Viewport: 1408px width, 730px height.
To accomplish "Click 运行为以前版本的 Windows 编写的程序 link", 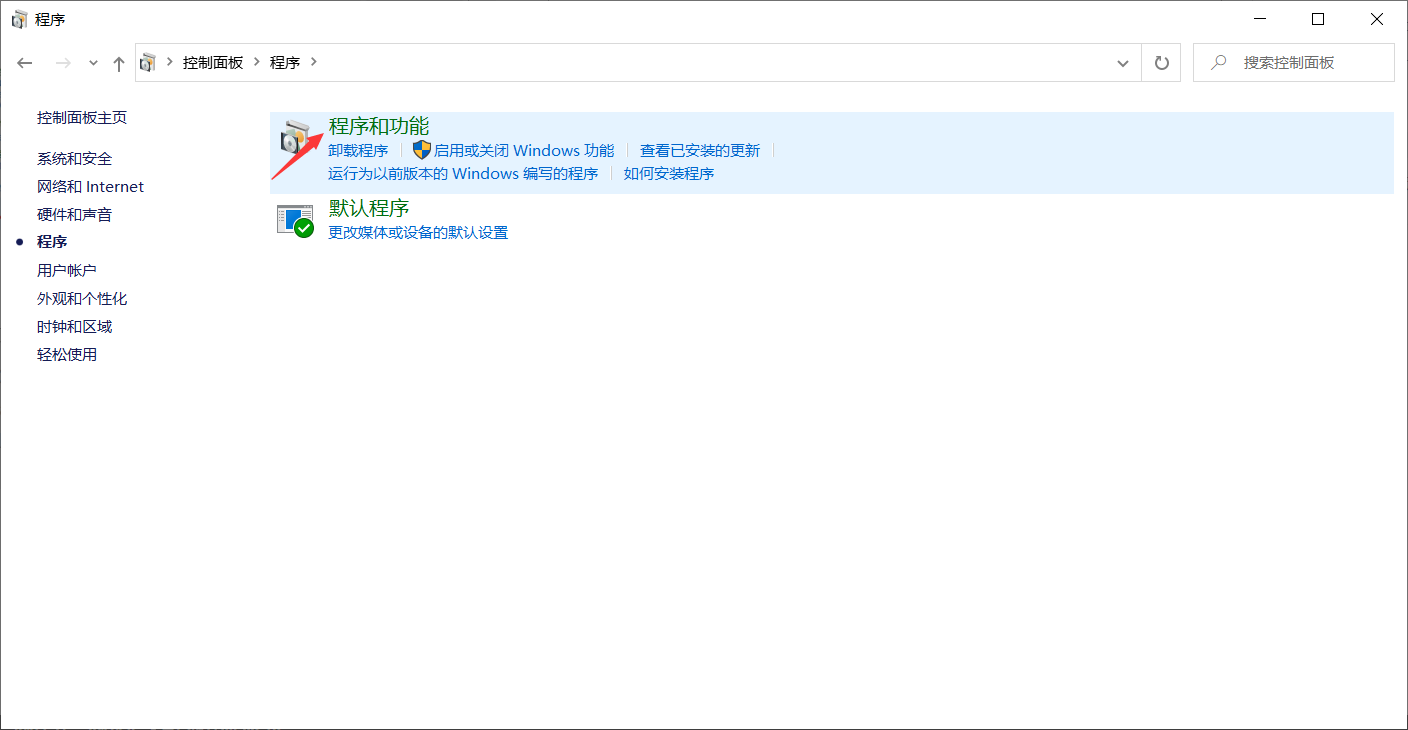I will [463, 173].
